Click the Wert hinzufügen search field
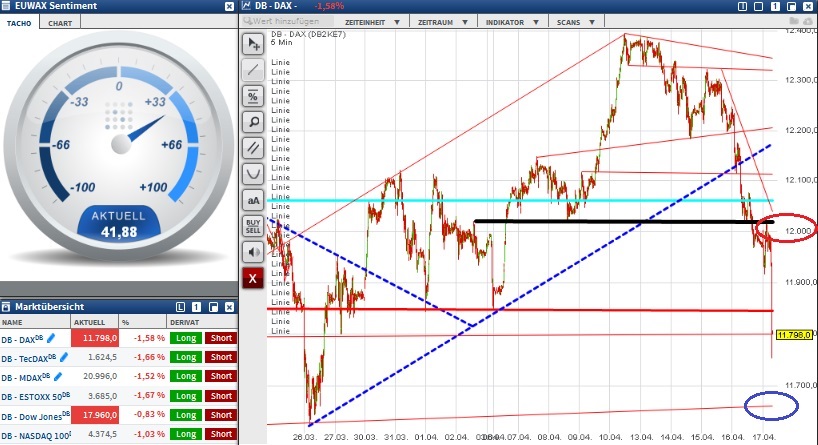 tap(287, 21)
